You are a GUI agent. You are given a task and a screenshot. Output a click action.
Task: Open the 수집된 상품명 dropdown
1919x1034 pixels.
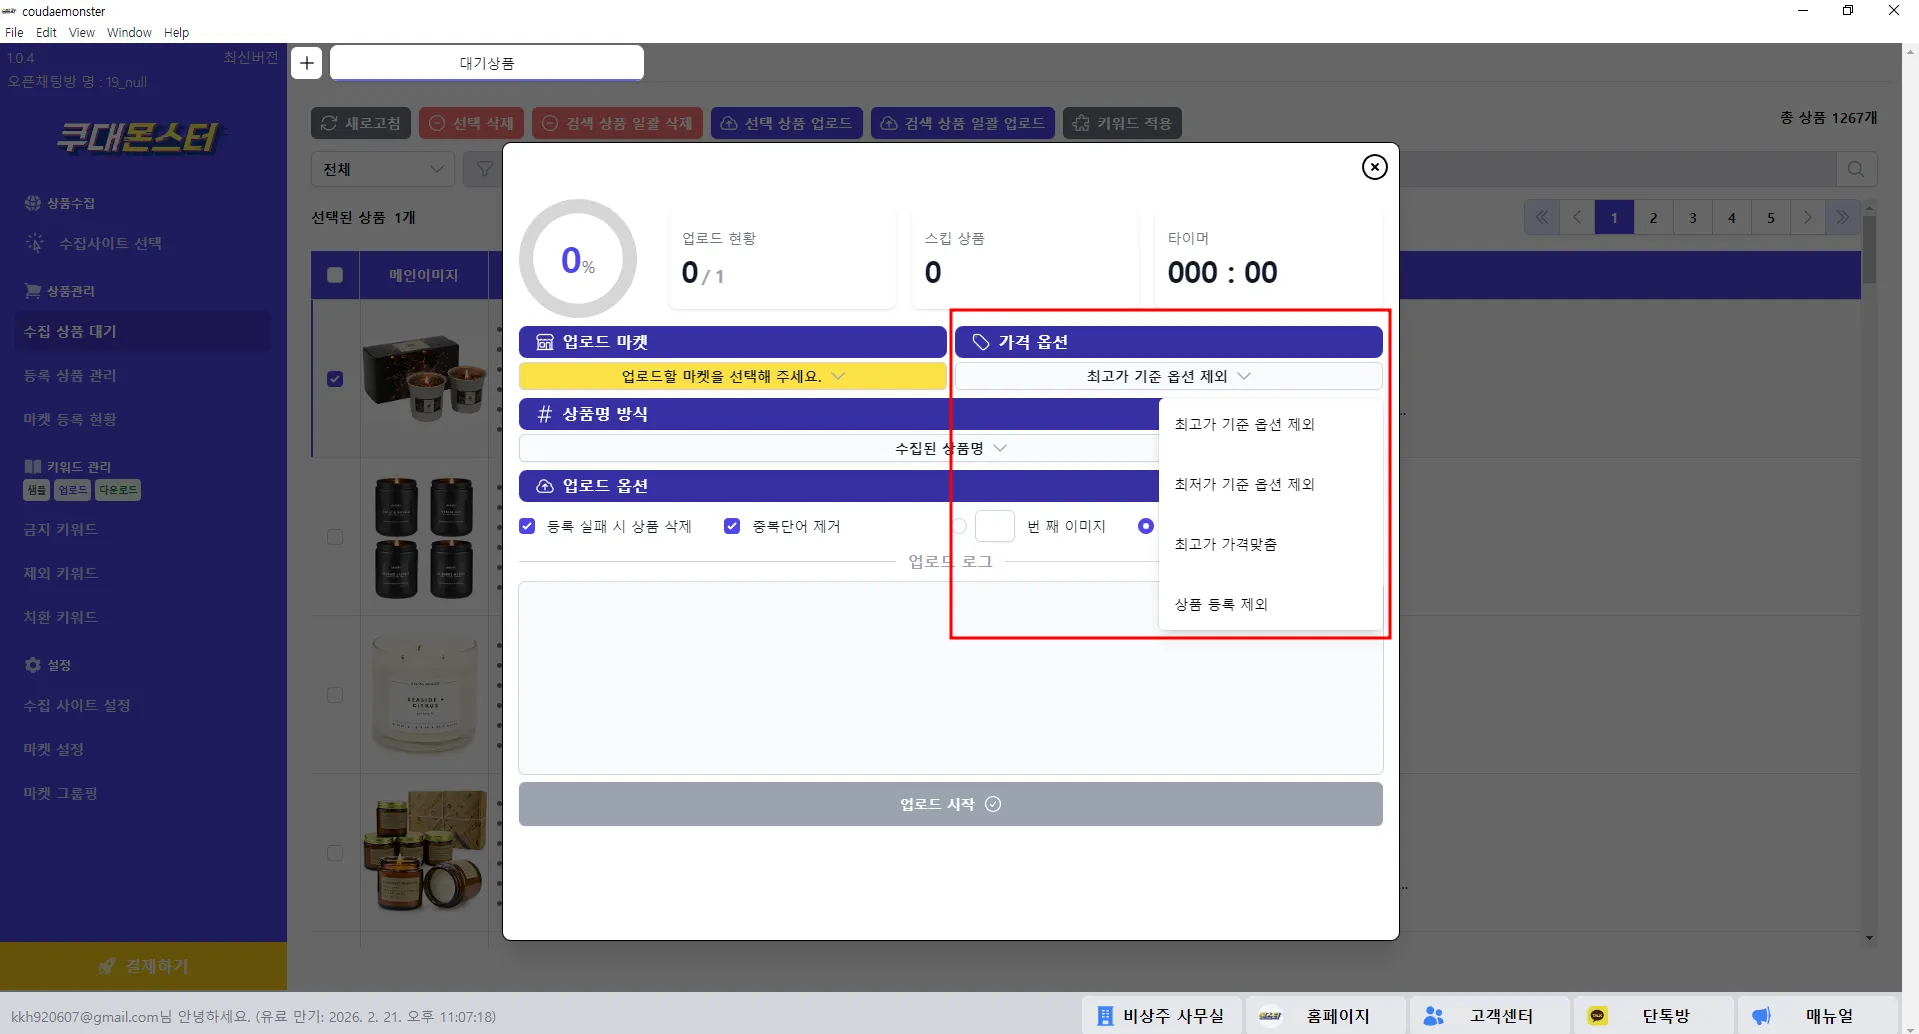click(x=950, y=448)
